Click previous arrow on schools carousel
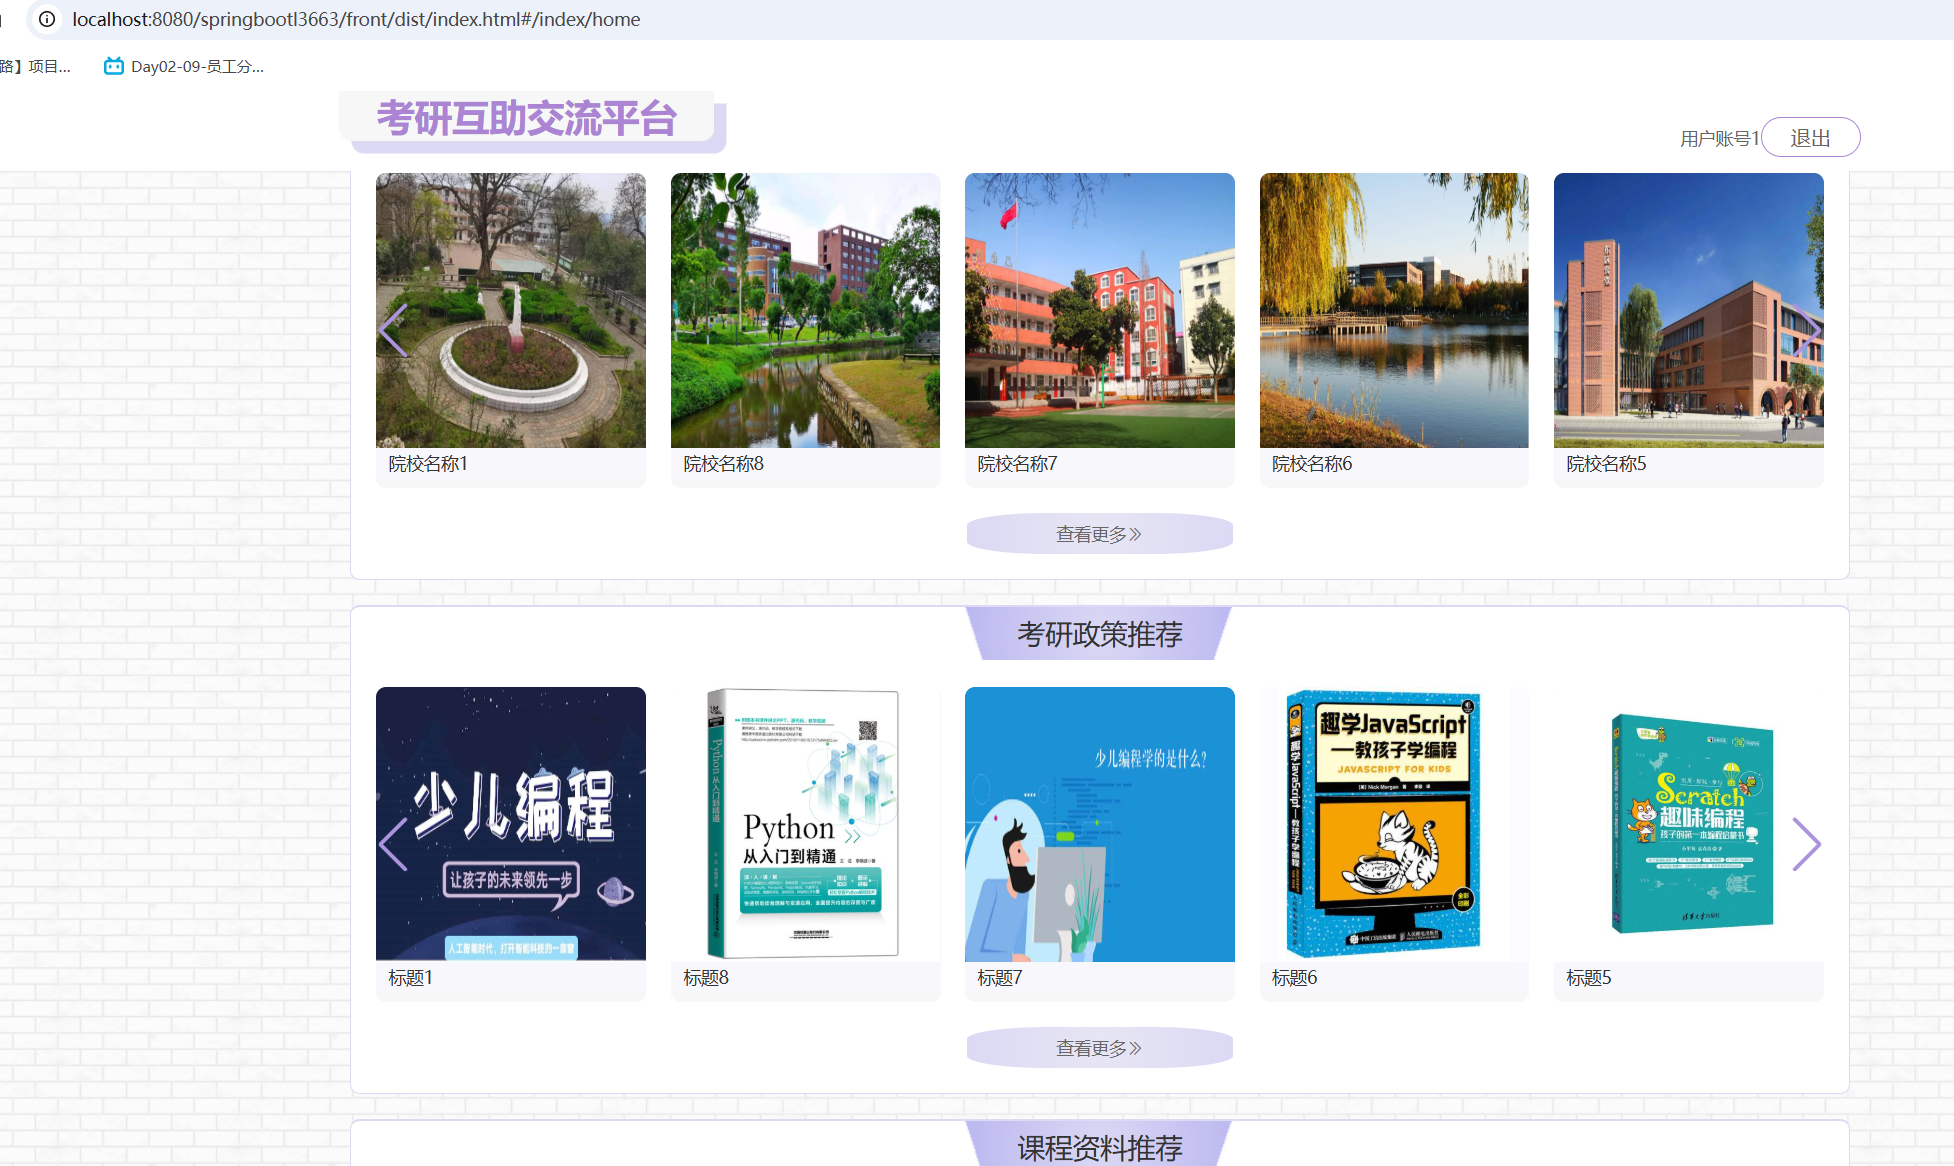The image size is (1954, 1166). coord(393,330)
